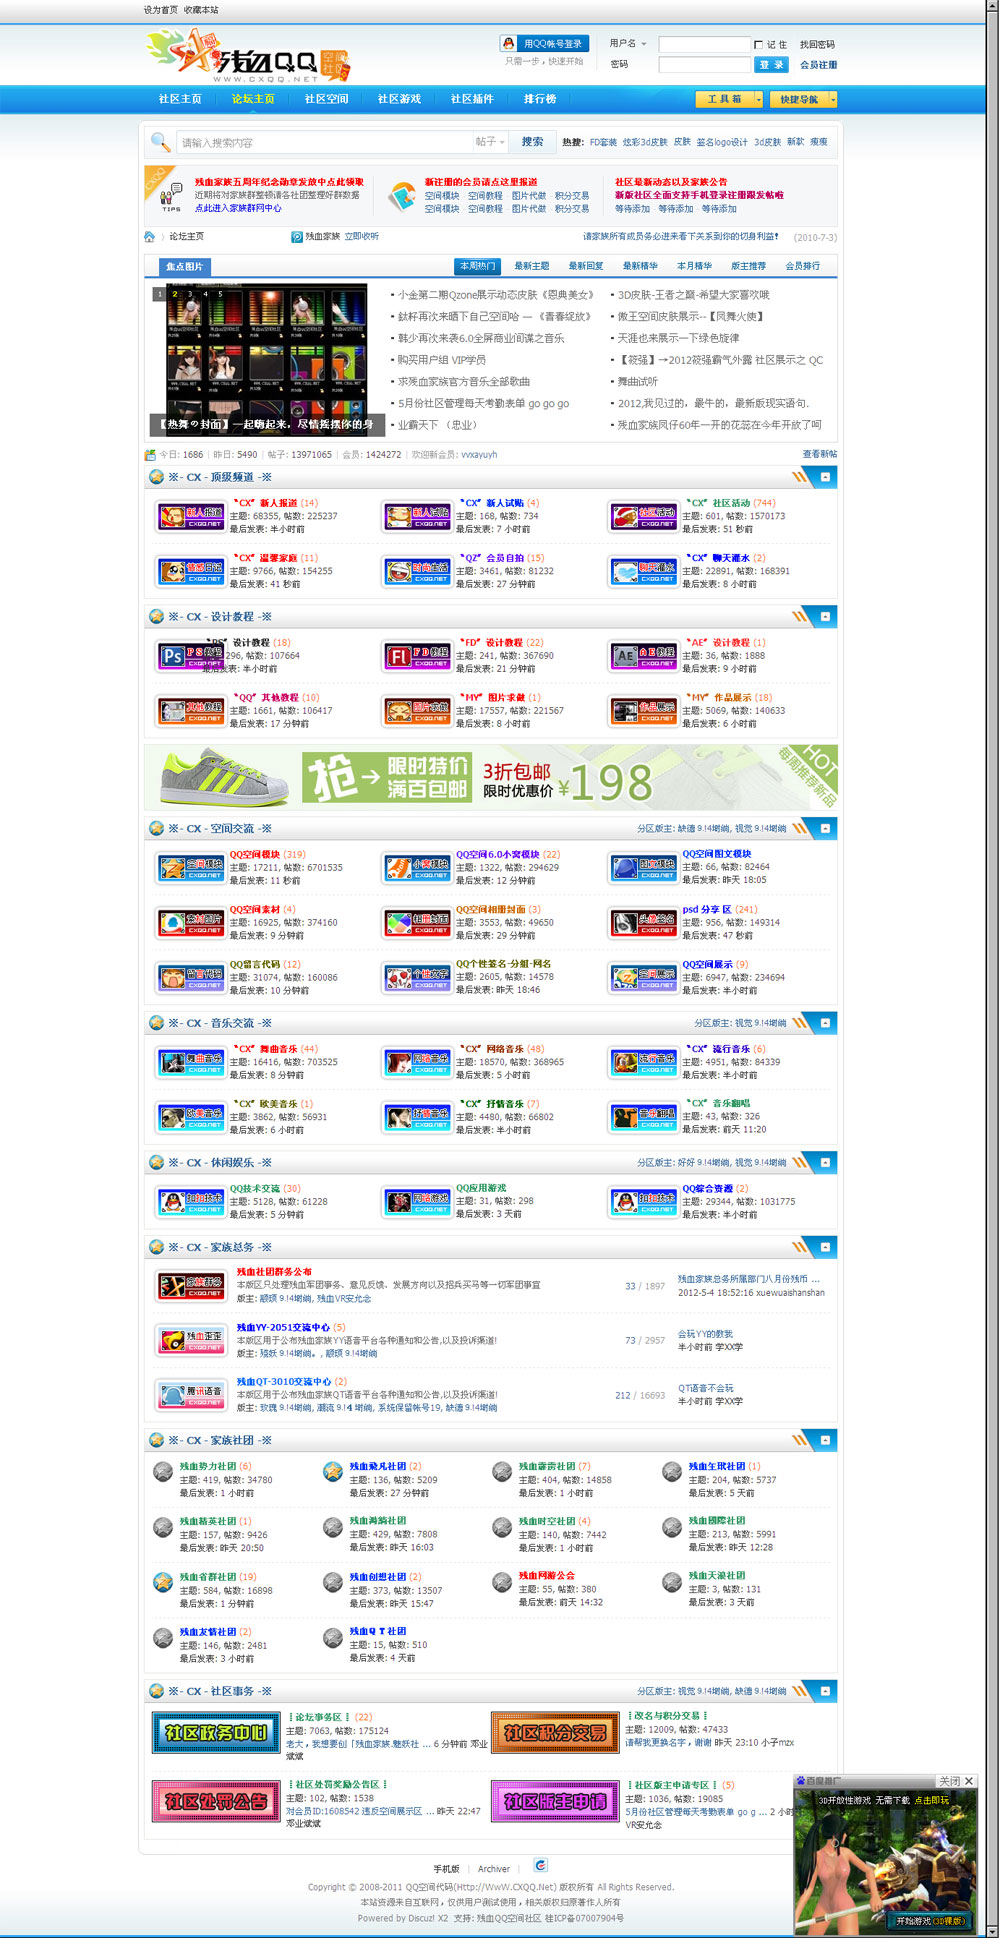
Task: Click the password input field
Action: [x=704, y=65]
